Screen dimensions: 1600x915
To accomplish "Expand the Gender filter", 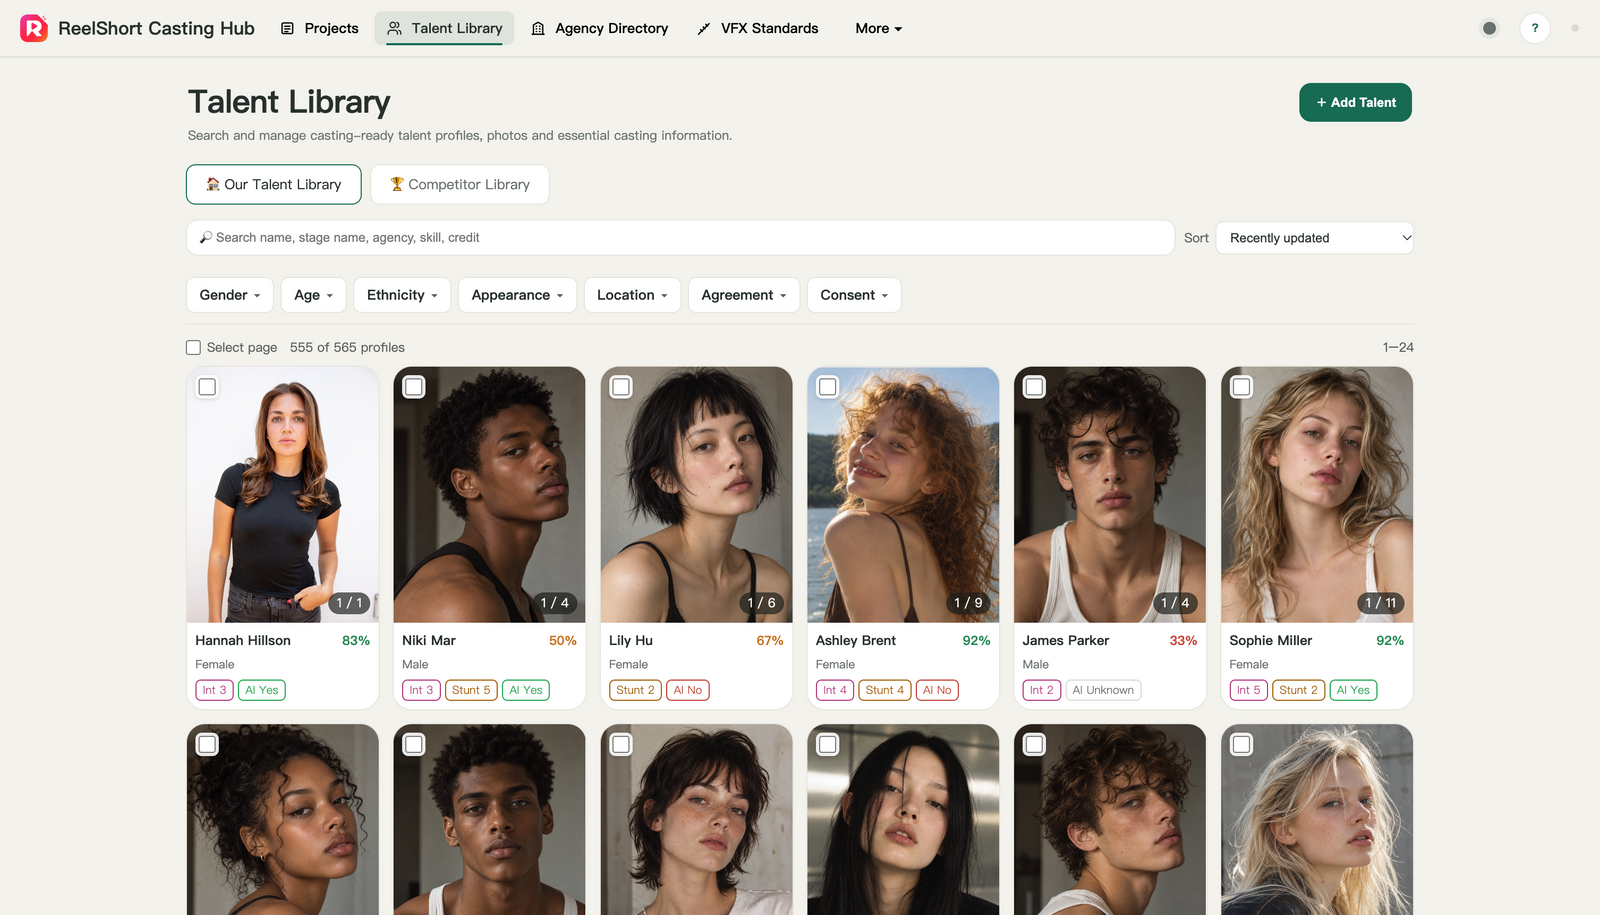I will [230, 295].
